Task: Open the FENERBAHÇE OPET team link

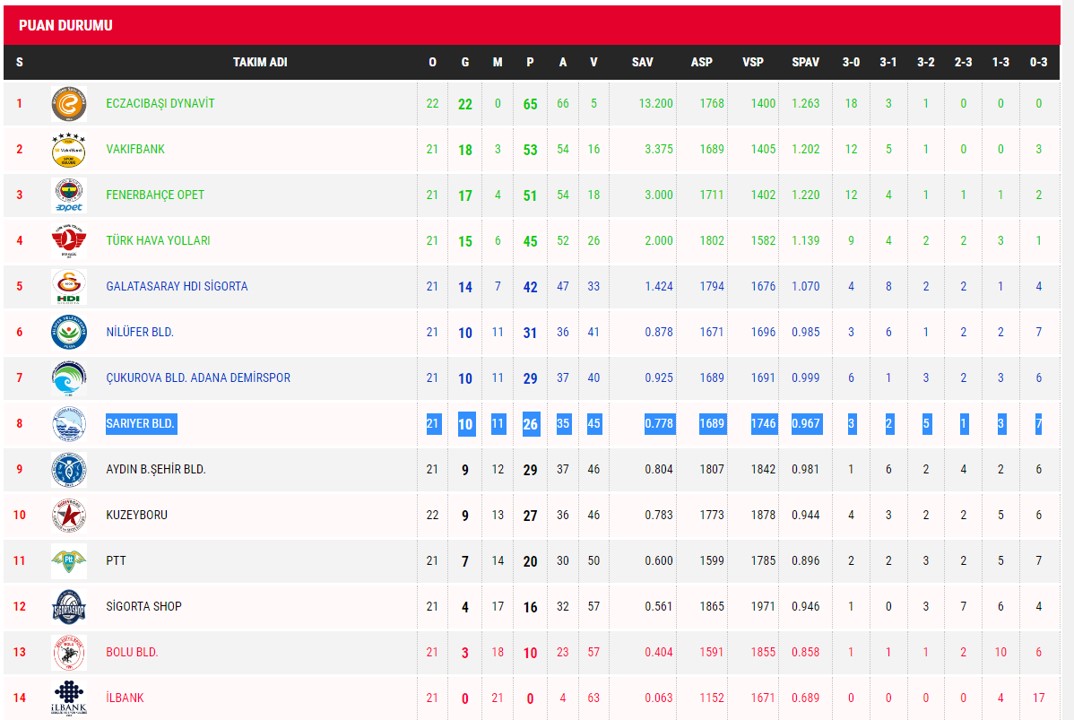Action: pos(155,195)
